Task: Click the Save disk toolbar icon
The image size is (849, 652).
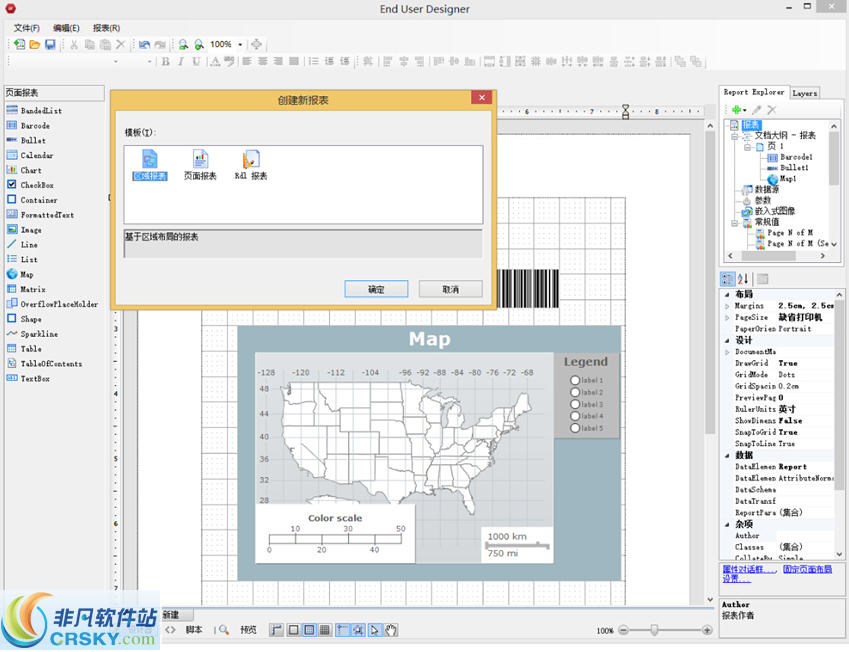Action: click(x=50, y=44)
